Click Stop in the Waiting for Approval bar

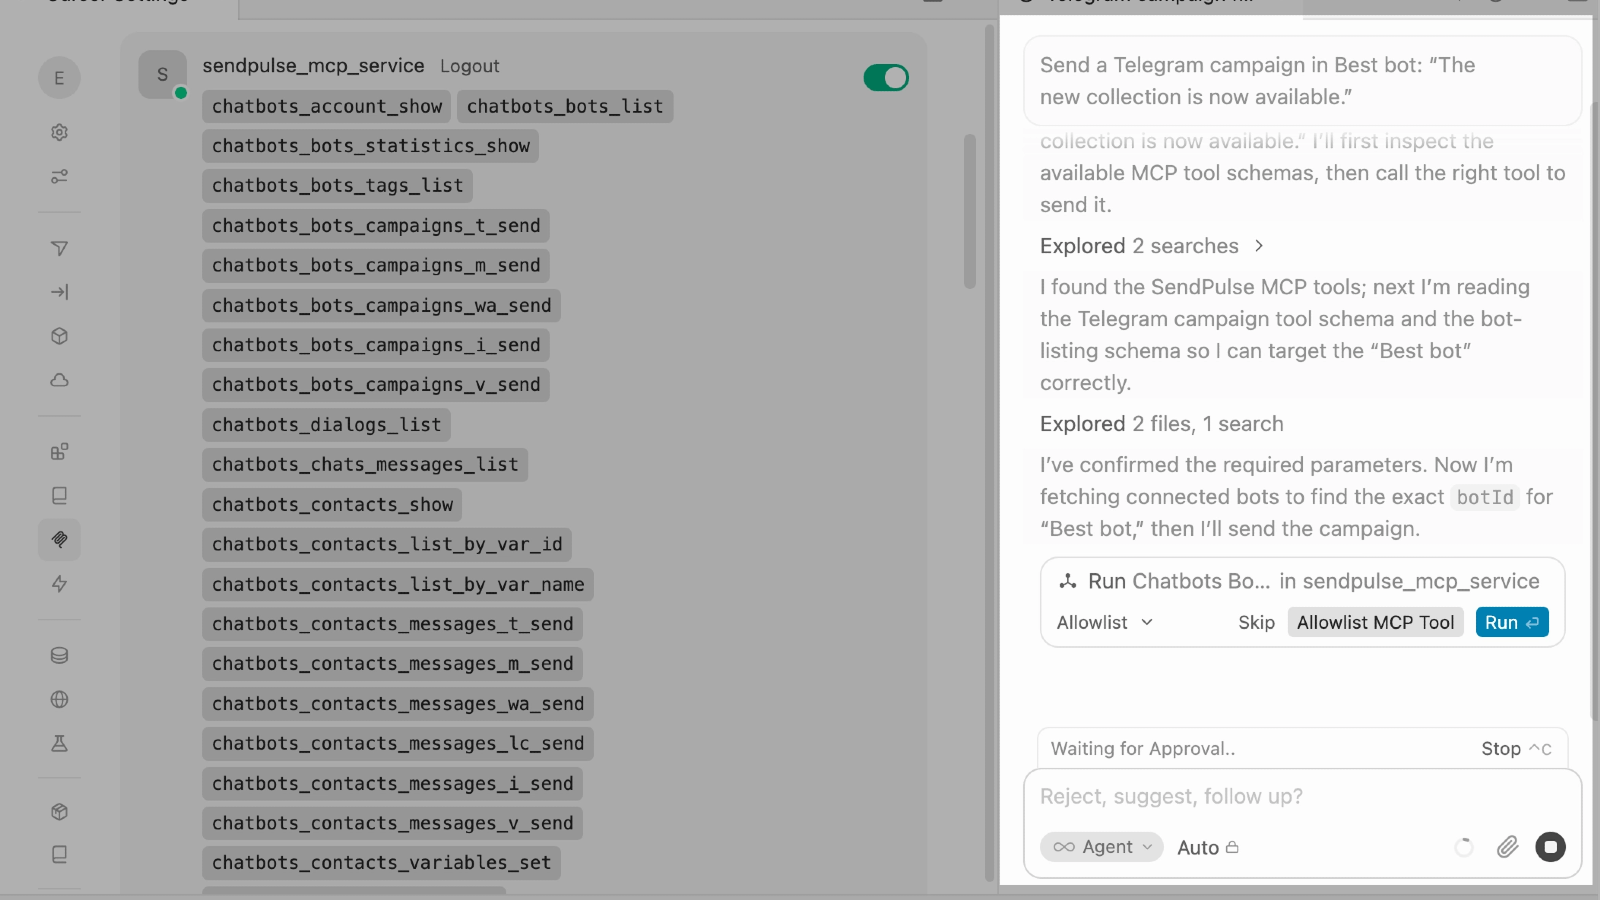pos(1516,749)
